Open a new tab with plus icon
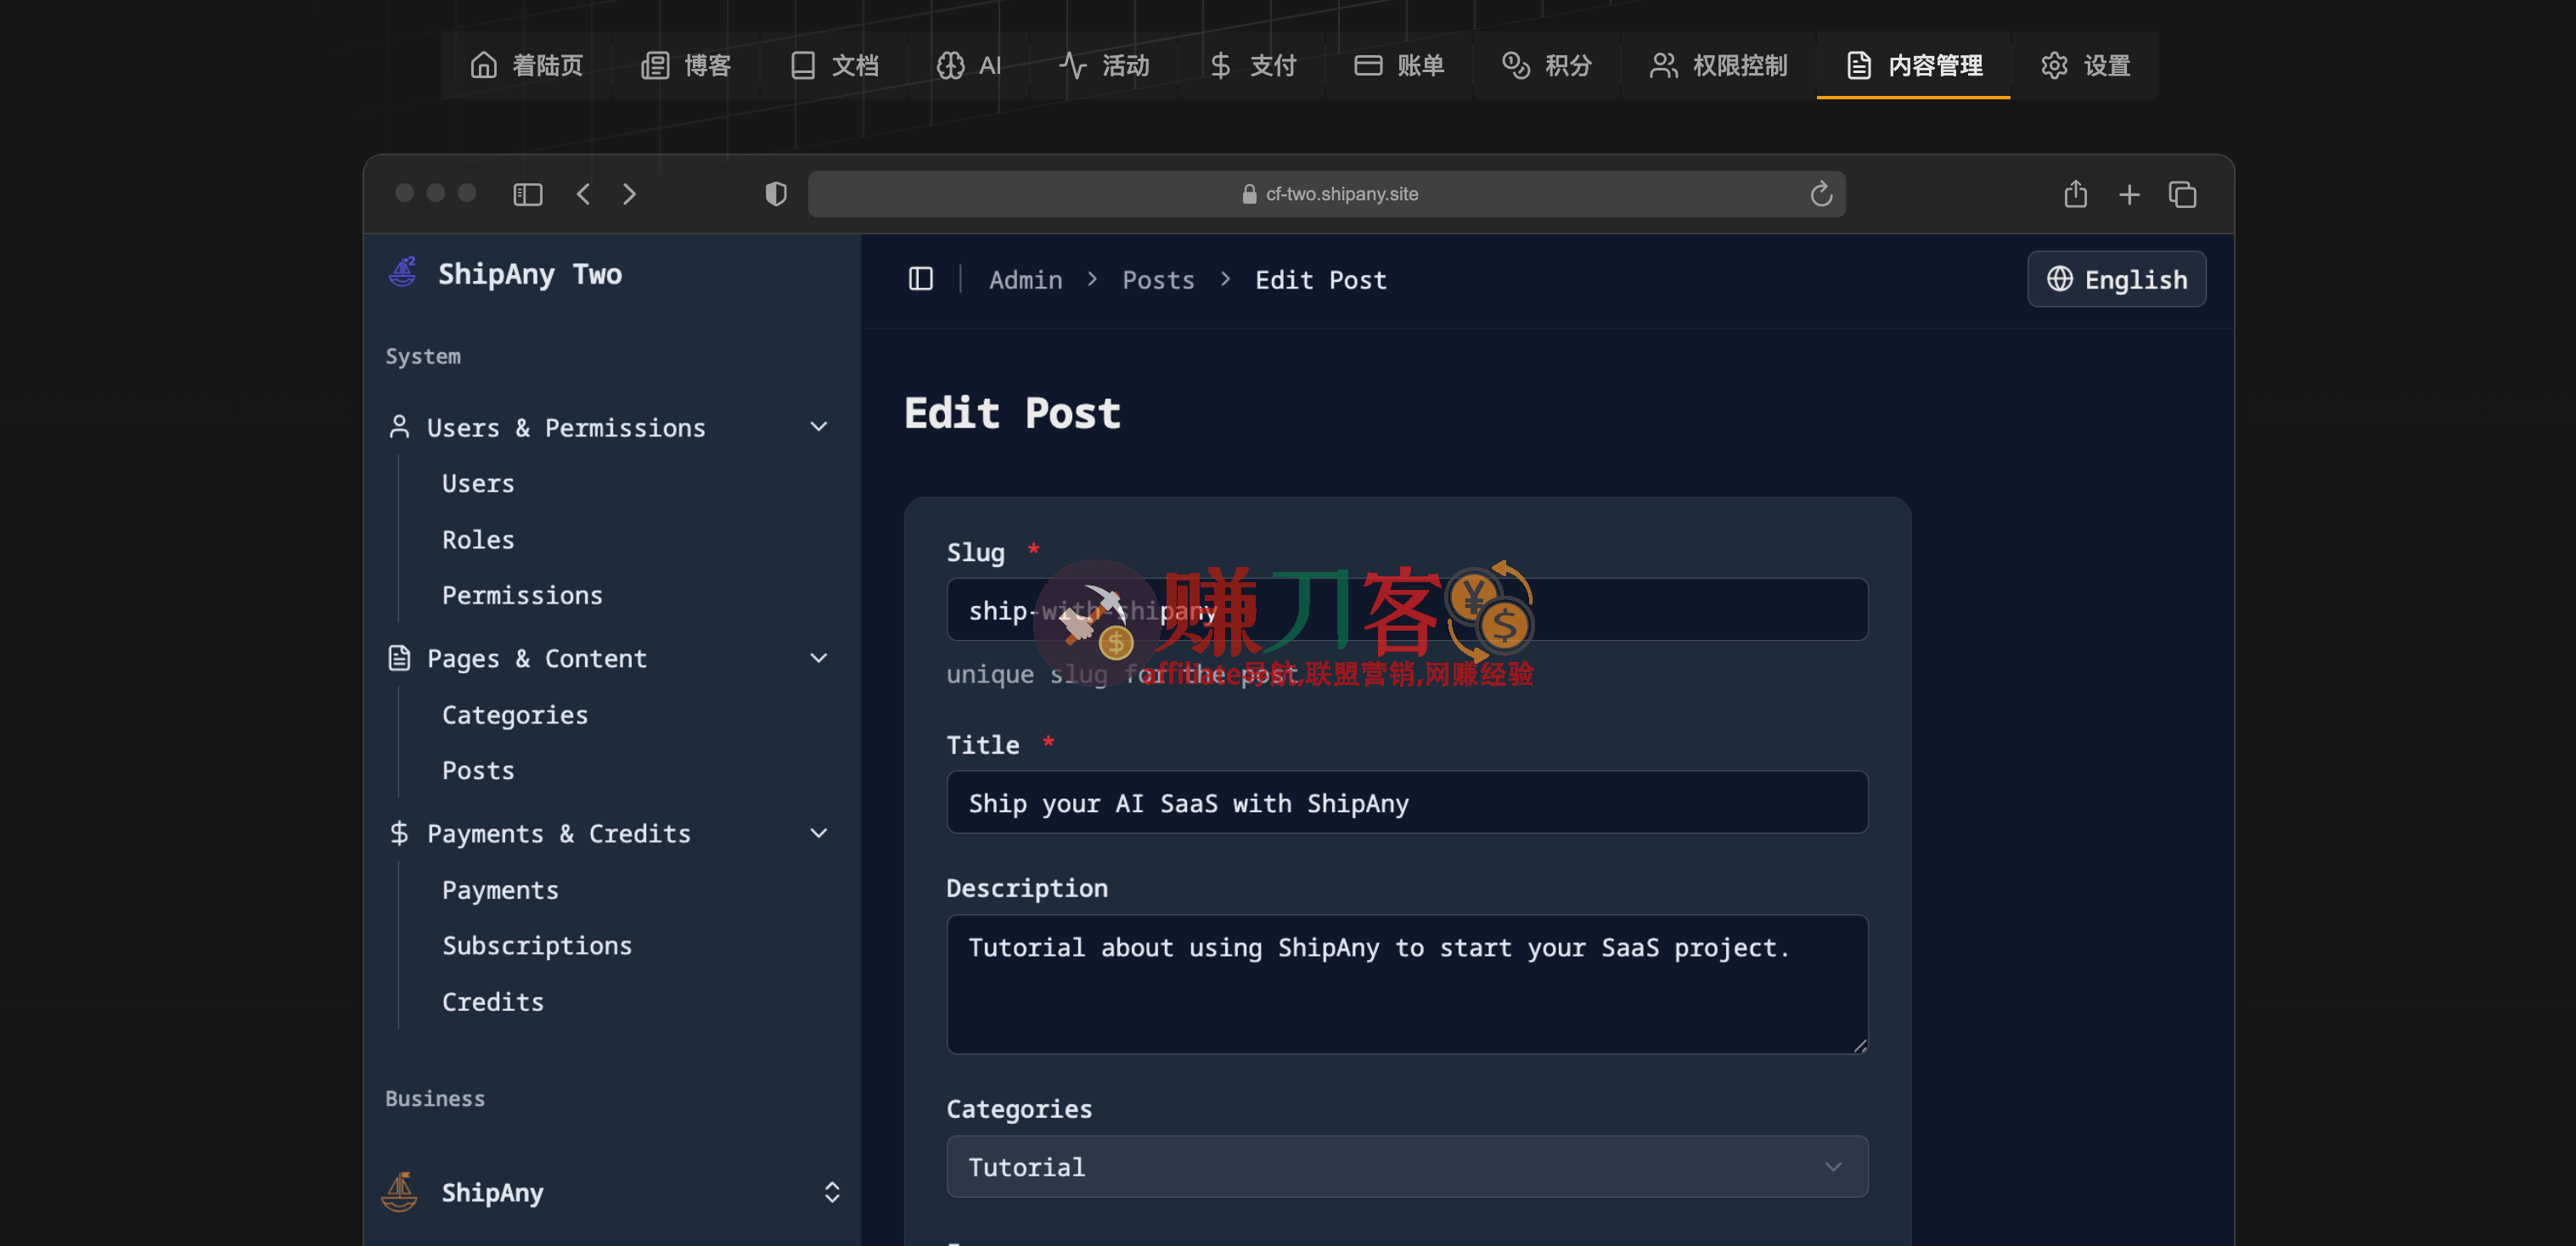2576x1246 pixels. pos(2129,194)
